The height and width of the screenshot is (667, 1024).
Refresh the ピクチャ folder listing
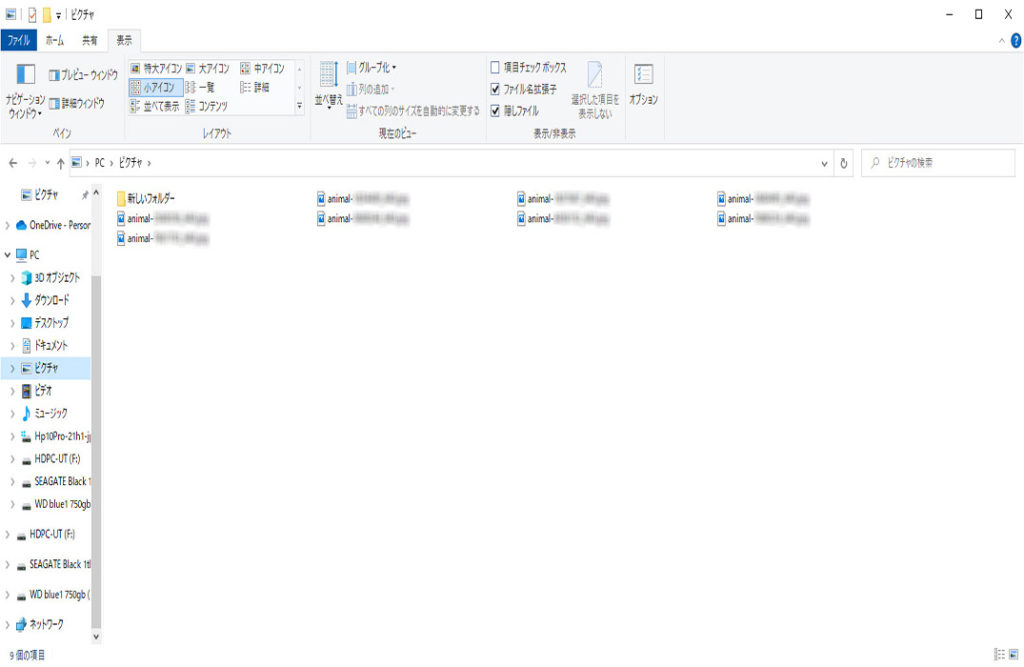click(x=844, y=163)
